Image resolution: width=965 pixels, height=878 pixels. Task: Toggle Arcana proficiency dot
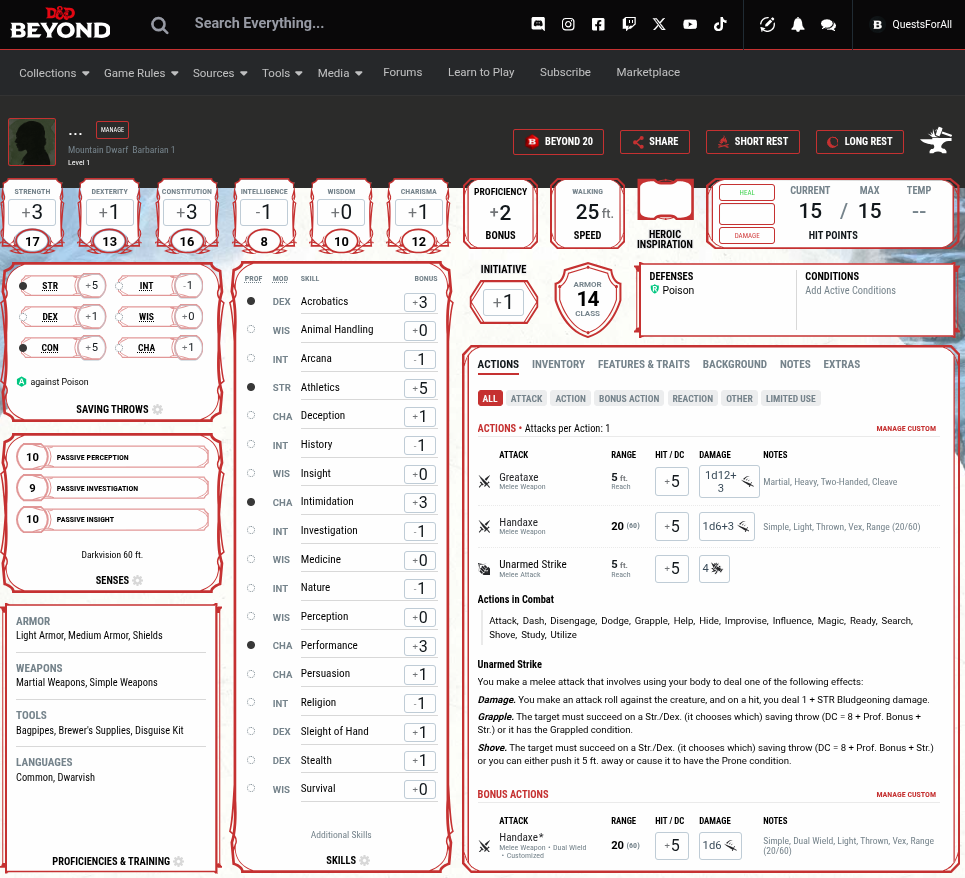(251, 358)
